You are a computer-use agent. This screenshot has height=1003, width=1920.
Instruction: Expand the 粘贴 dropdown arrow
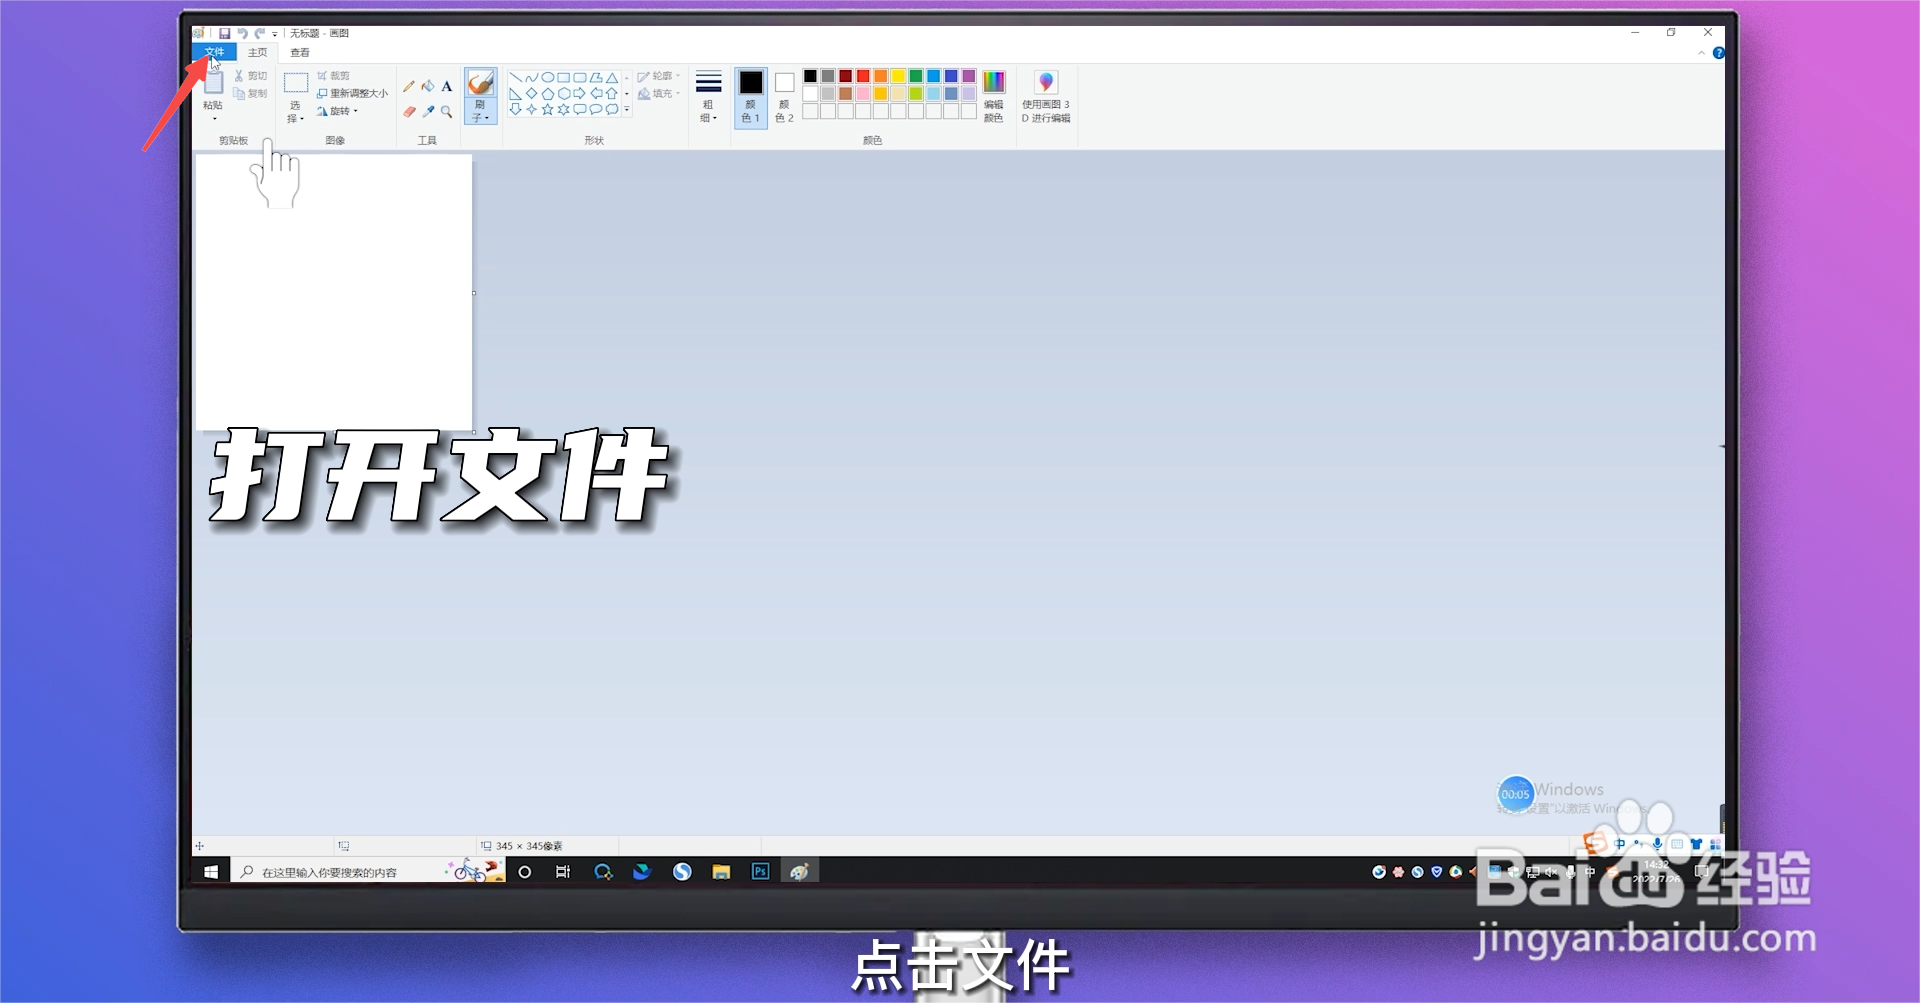tap(214, 119)
